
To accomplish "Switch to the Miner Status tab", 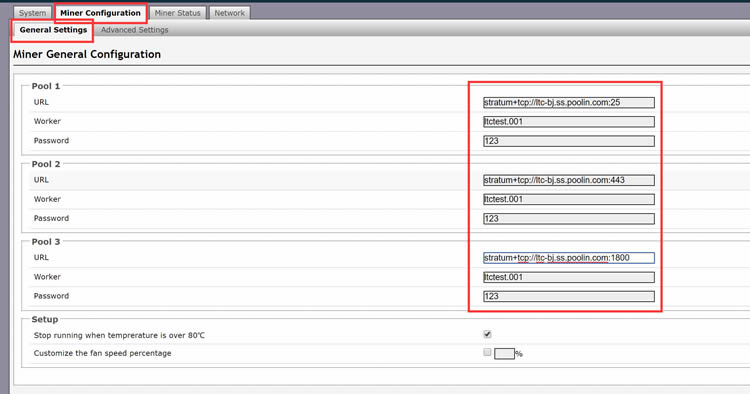I will [177, 13].
